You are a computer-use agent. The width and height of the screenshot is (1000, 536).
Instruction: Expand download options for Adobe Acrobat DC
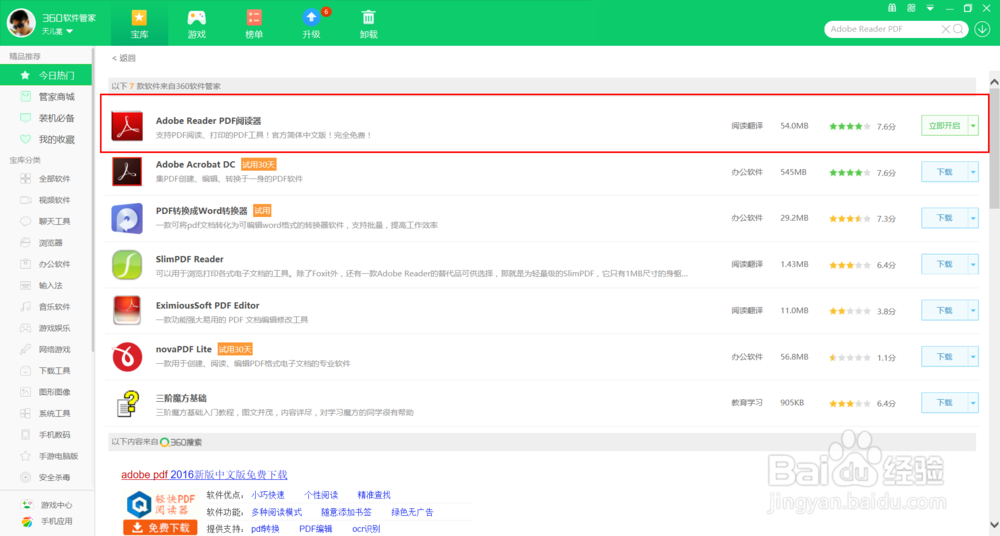click(973, 172)
